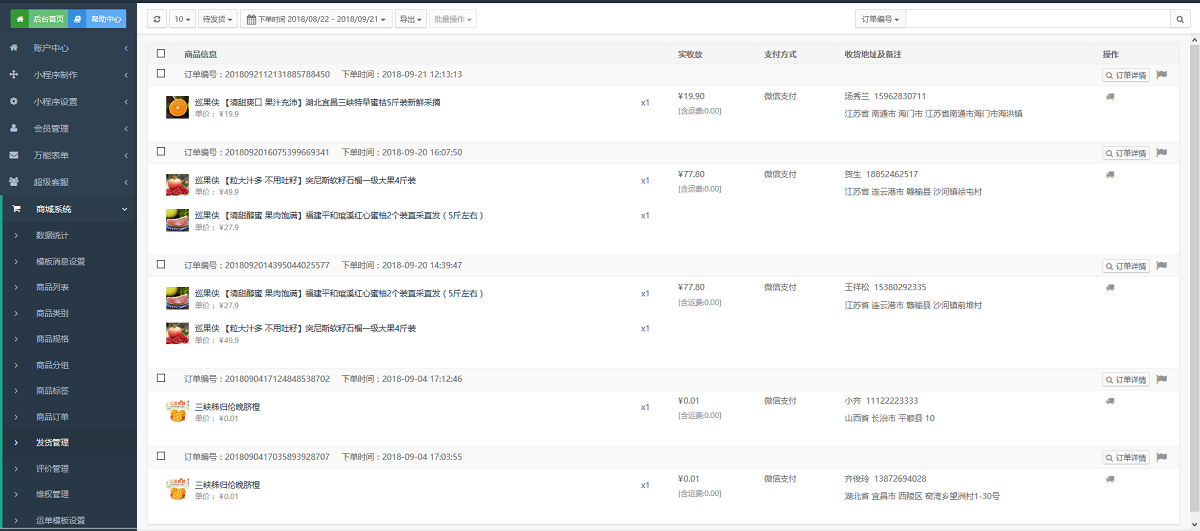The width and height of the screenshot is (1200, 531).
Task: Click the gear icon next to 小程序设置
Action: tap(14, 101)
